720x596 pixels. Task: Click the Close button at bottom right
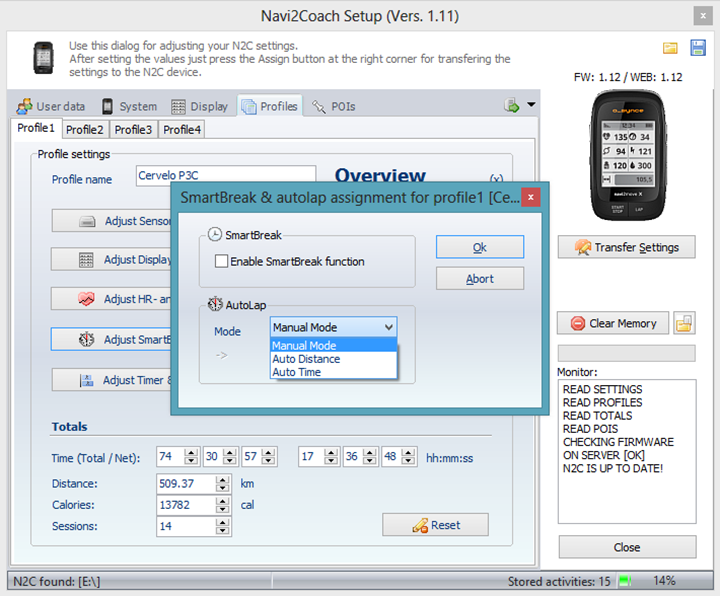pyautogui.click(x=627, y=547)
